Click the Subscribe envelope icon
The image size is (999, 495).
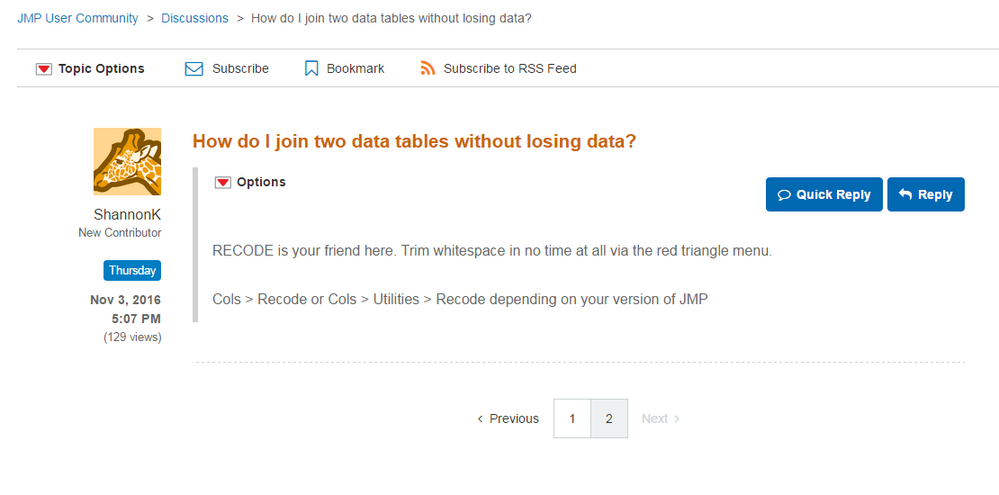pyautogui.click(x=194, y=69)
